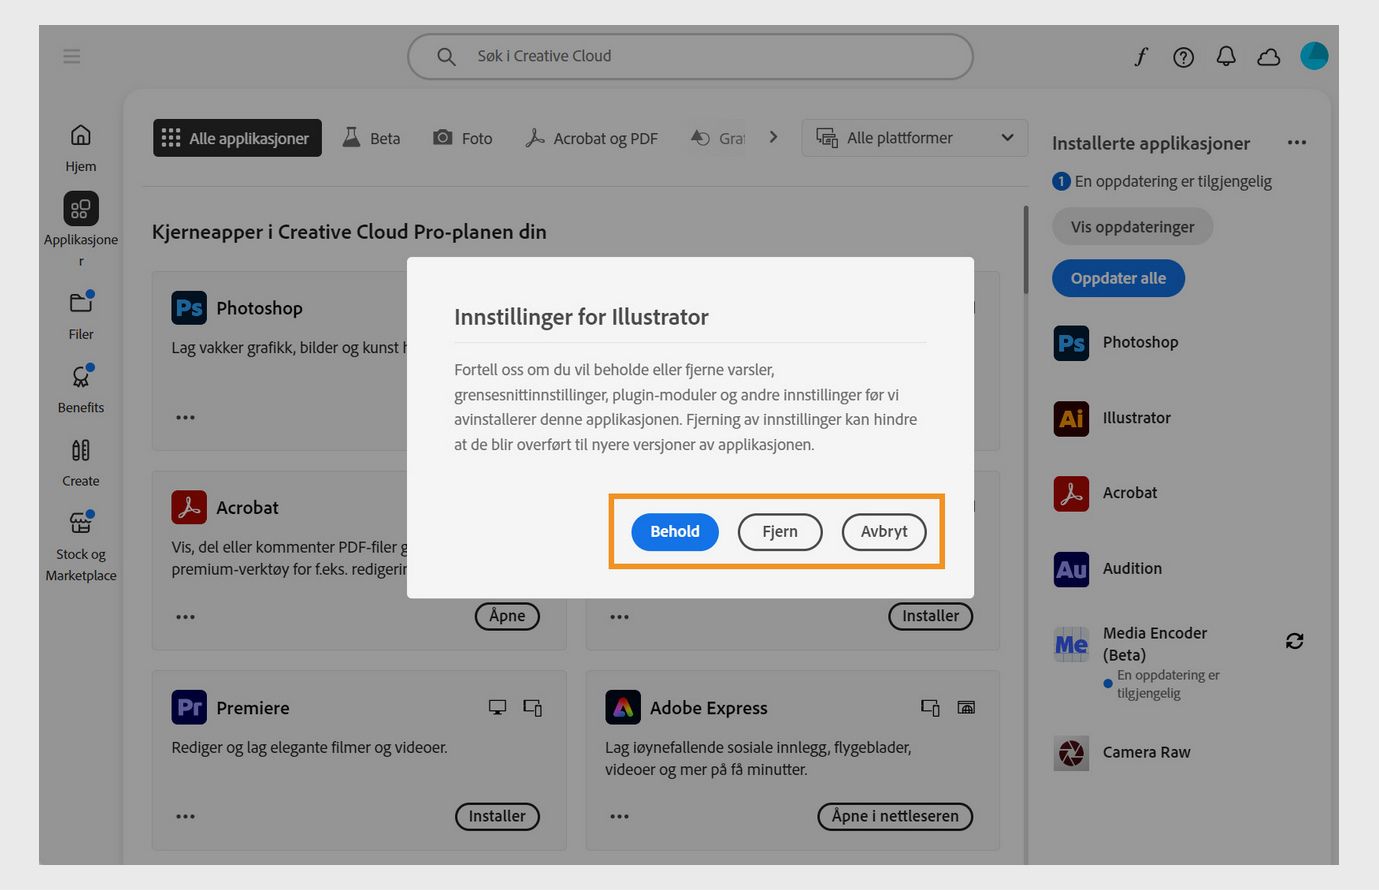
Task: Click Adobe Express mobile and desktop platform icon
Action: tap(930, 708)
